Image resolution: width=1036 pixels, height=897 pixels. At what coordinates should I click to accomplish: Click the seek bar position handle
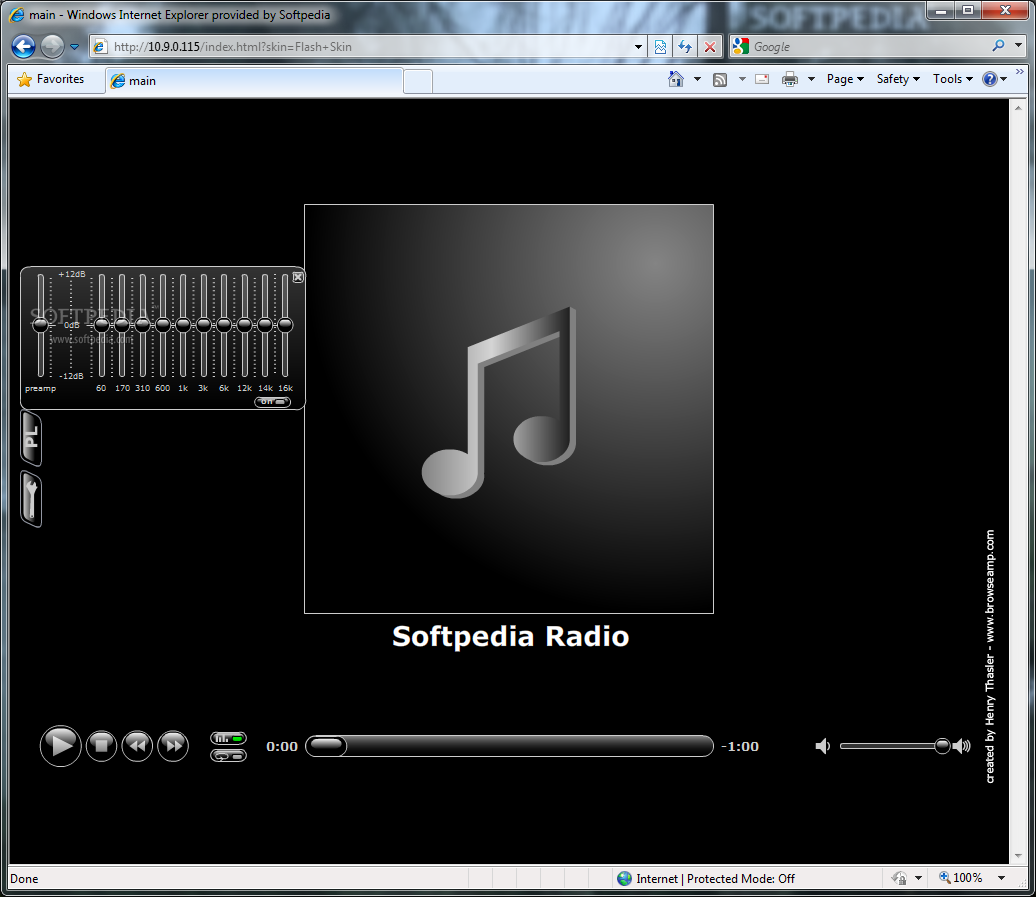(327, 746)
